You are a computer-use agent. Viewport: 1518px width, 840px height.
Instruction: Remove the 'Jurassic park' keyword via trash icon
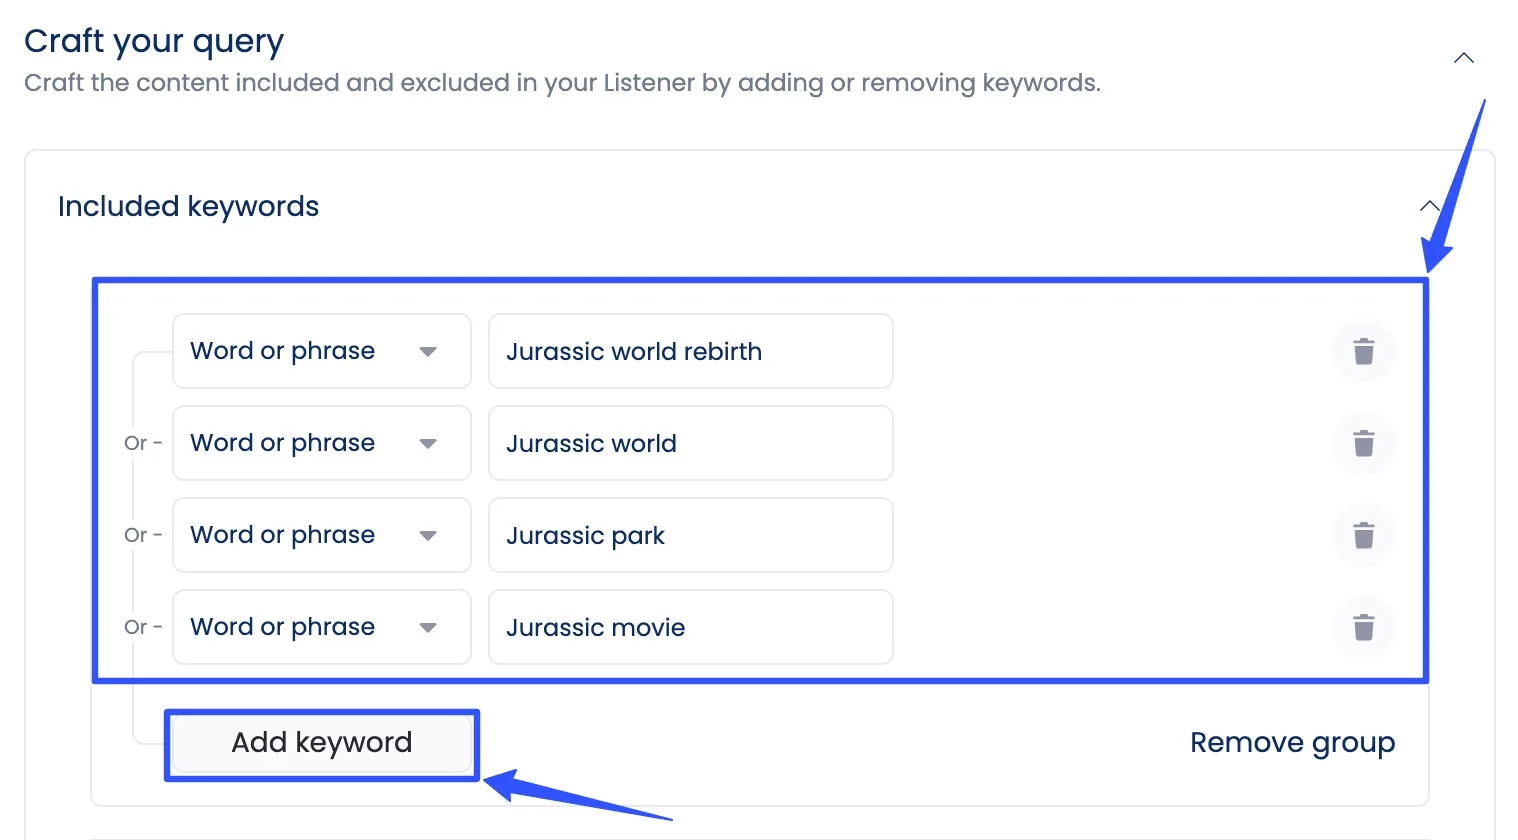coord(1363,536)
